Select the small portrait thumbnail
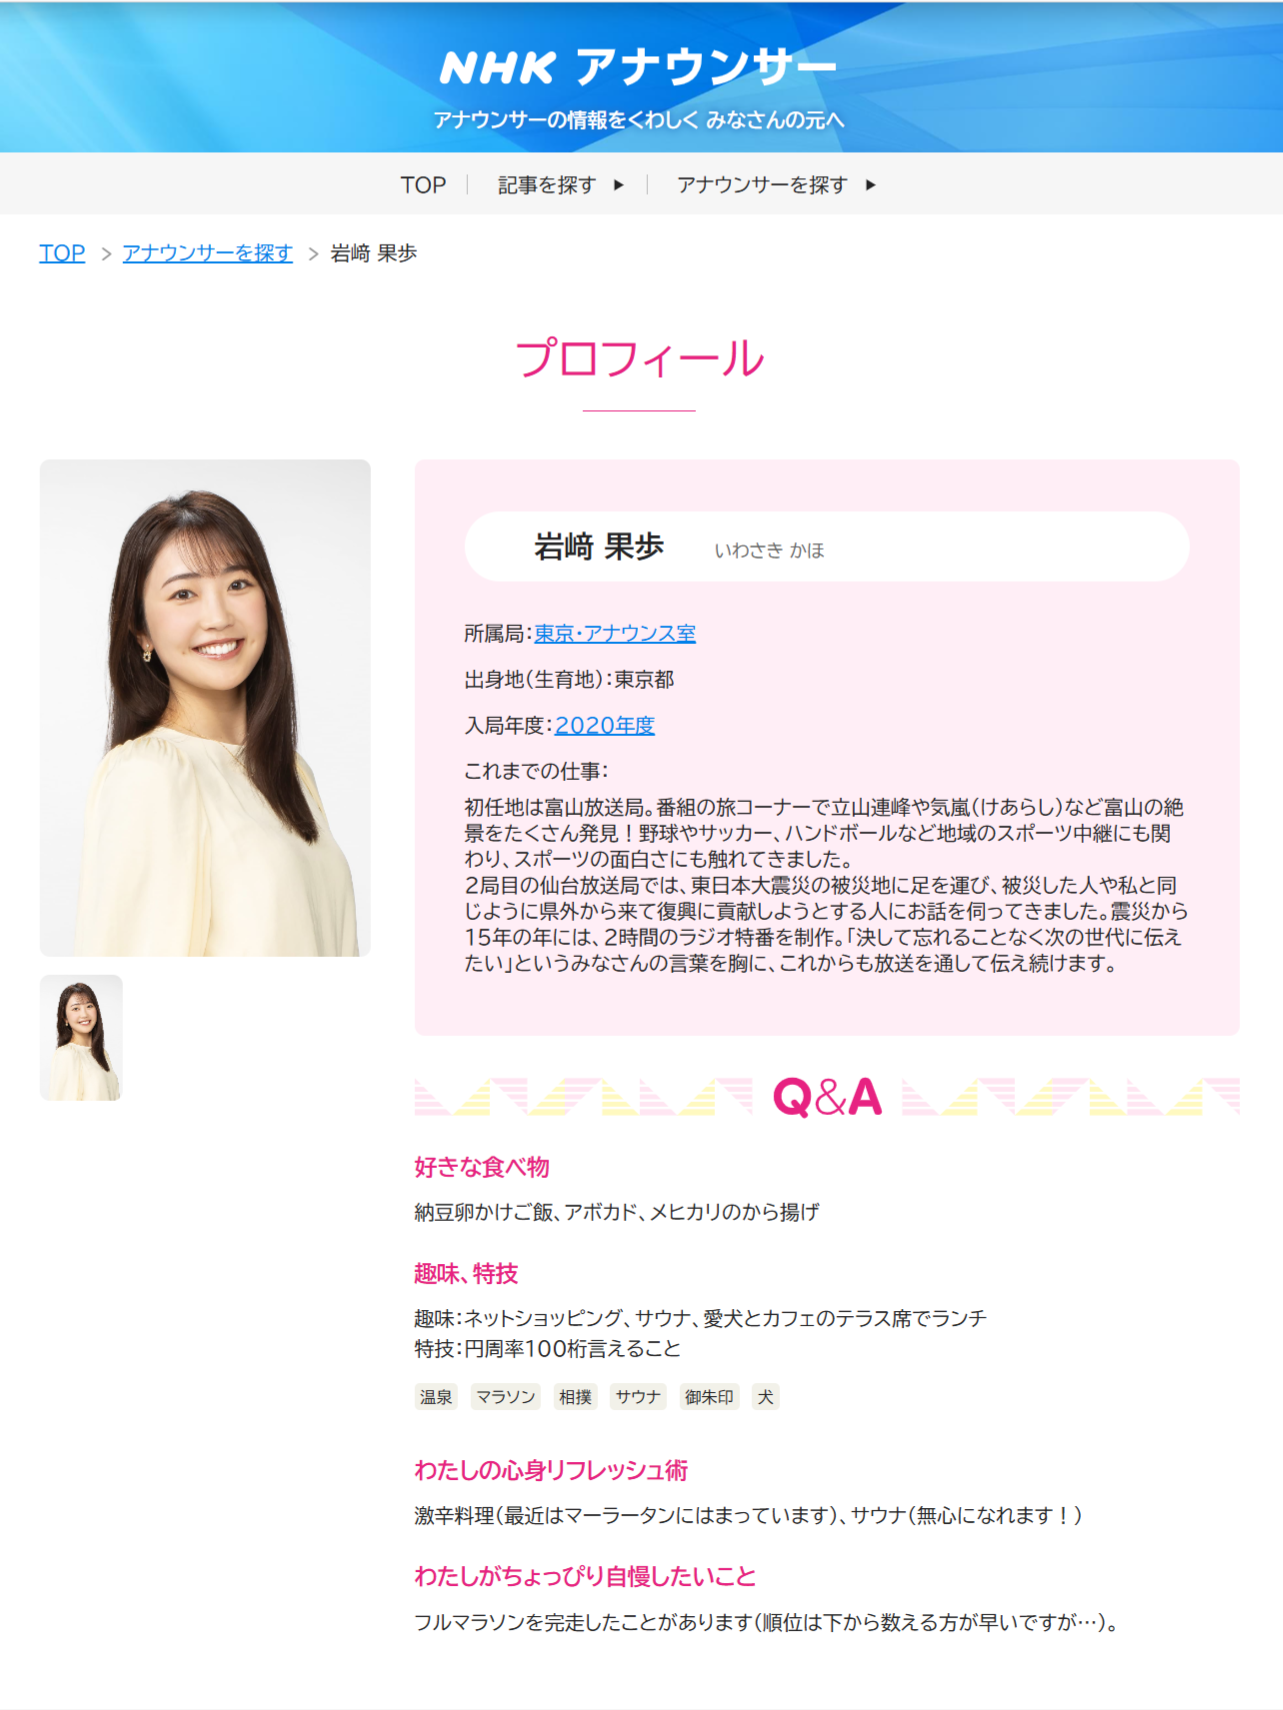The height and width of the screenshot is (1710, 1283). pos(81,1038)
